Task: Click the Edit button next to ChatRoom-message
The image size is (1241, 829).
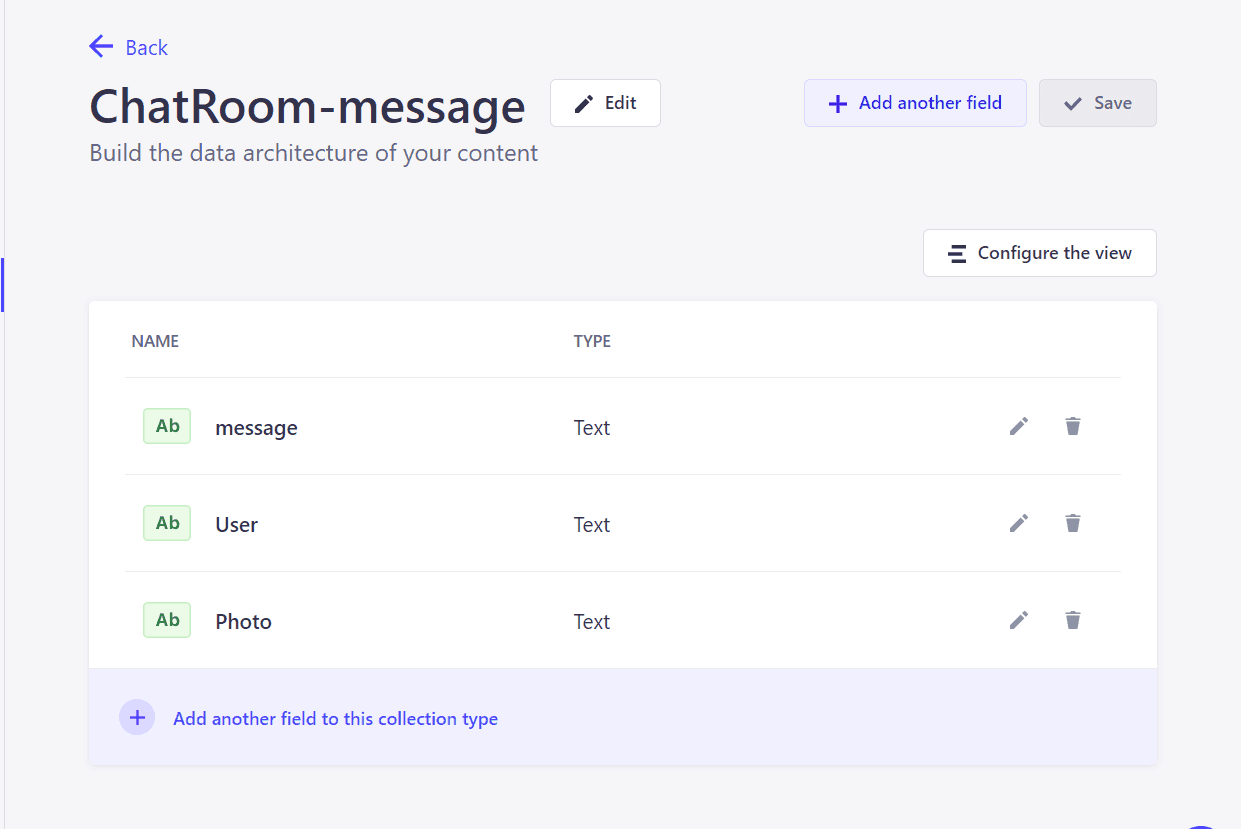Action: [x=605, y=103]
